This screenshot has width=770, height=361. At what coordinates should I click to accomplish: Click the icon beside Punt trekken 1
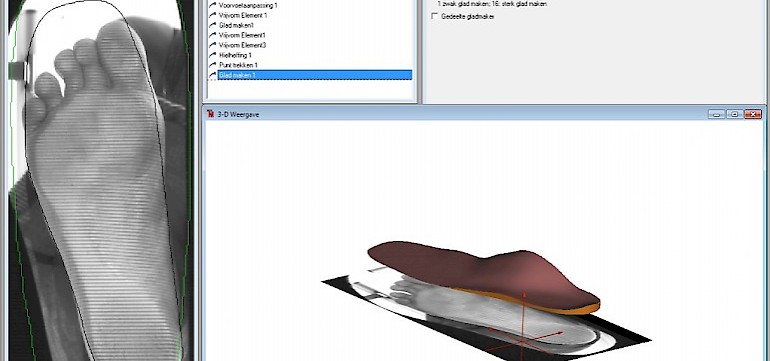point(213,65)
